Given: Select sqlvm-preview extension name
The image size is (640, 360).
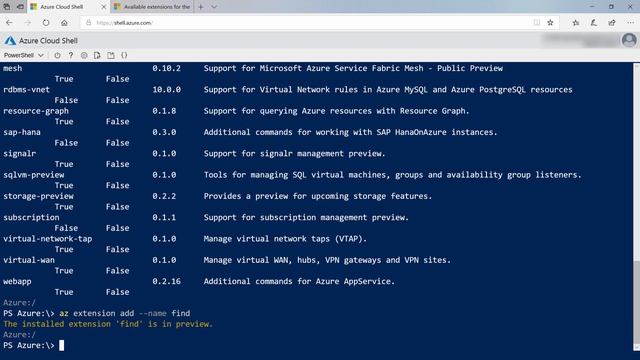Looking at the screenshot, I should [34, 175].
